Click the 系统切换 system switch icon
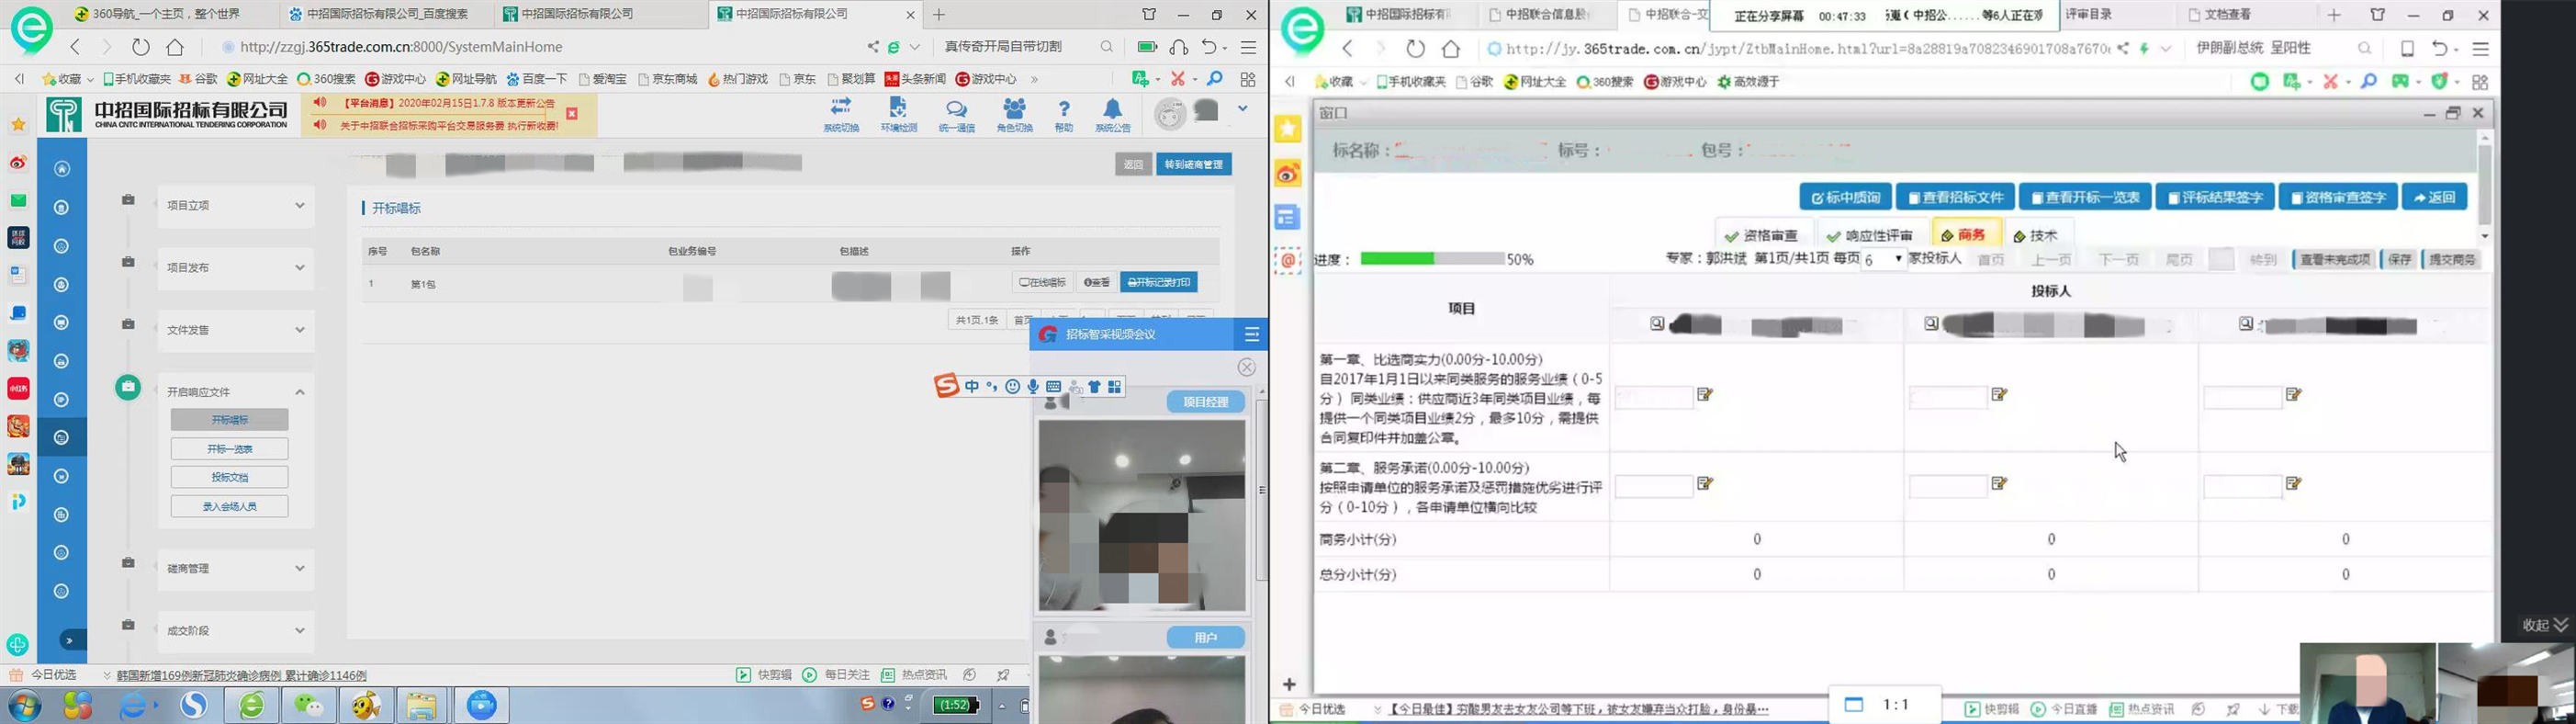 click(840, 110)
